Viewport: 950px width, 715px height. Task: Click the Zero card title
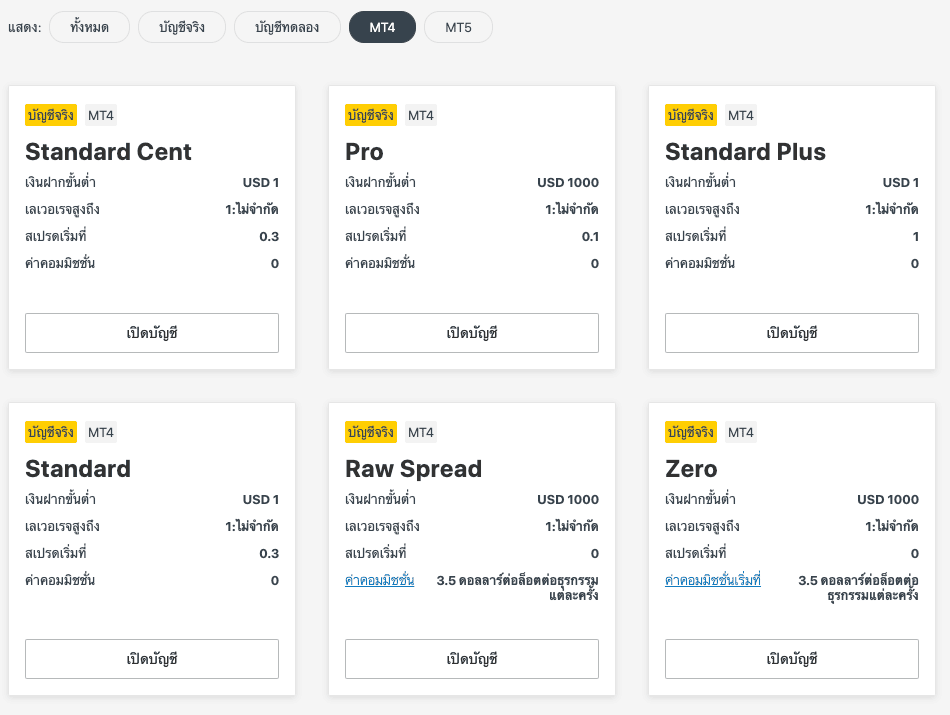[691, 468]
